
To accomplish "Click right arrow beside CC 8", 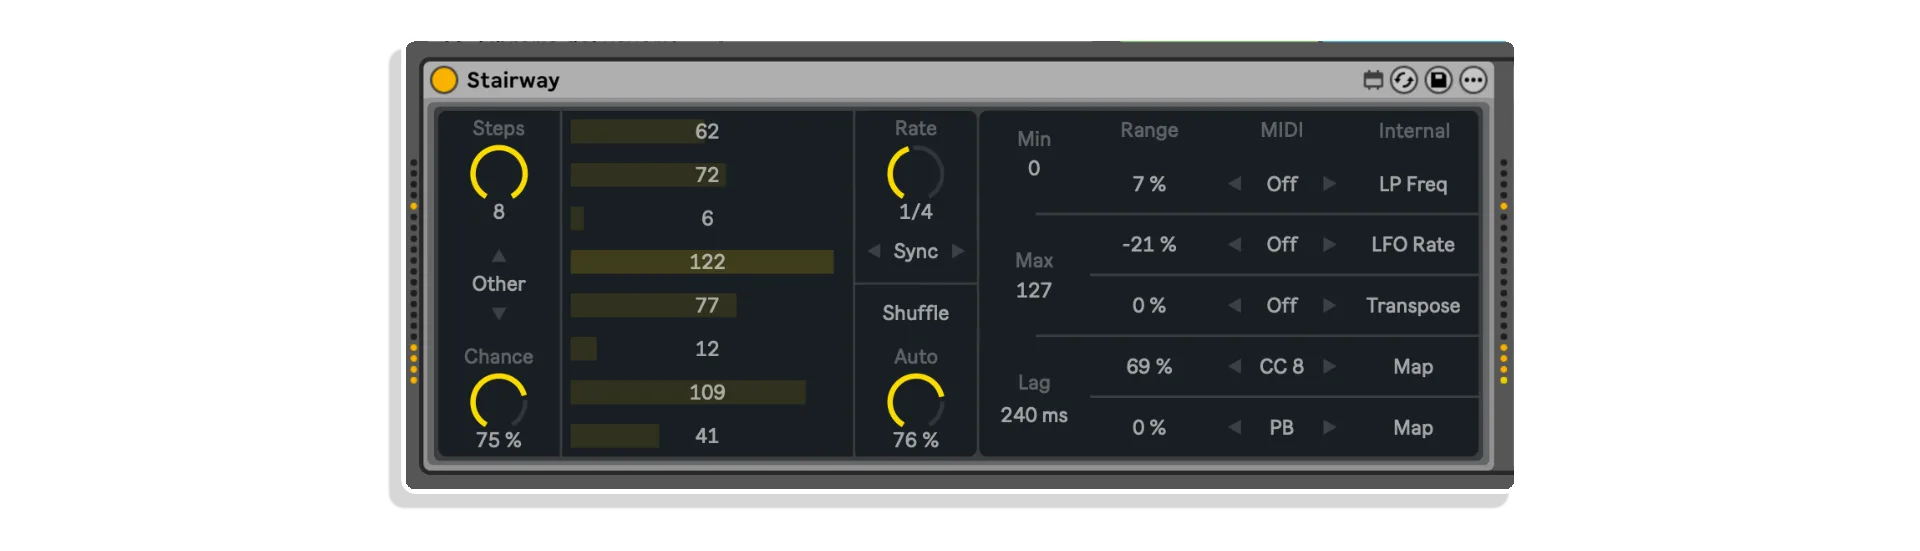I will pyautogui.click(x=1329, y=367).
